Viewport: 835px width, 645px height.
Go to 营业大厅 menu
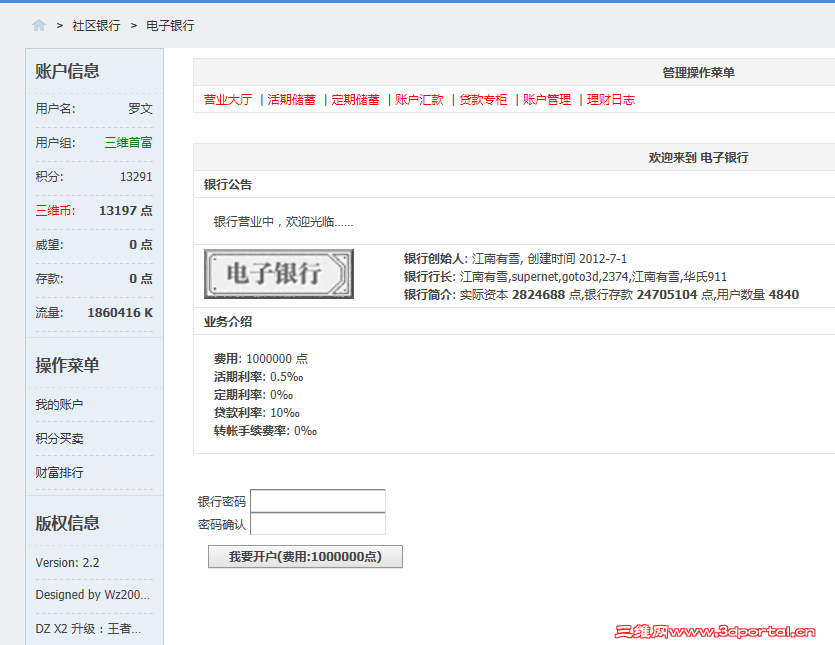228,100
